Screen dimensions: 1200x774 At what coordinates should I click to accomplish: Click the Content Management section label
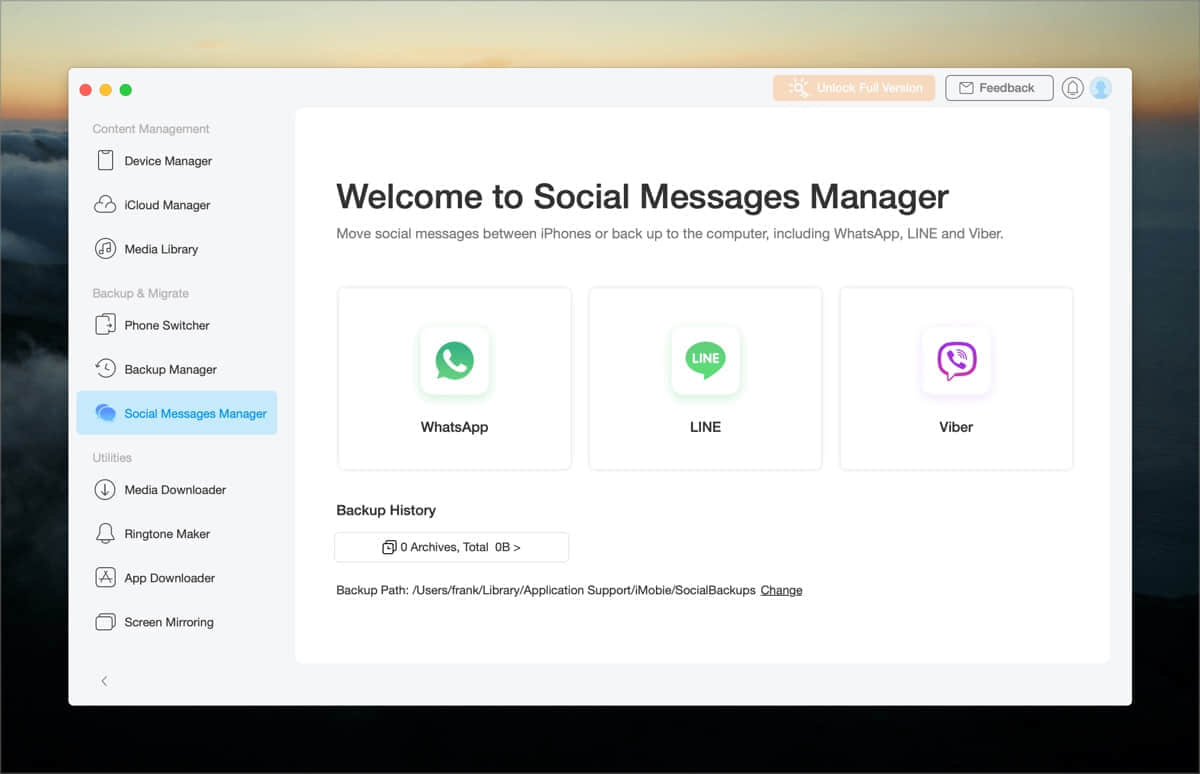(151, 129)
